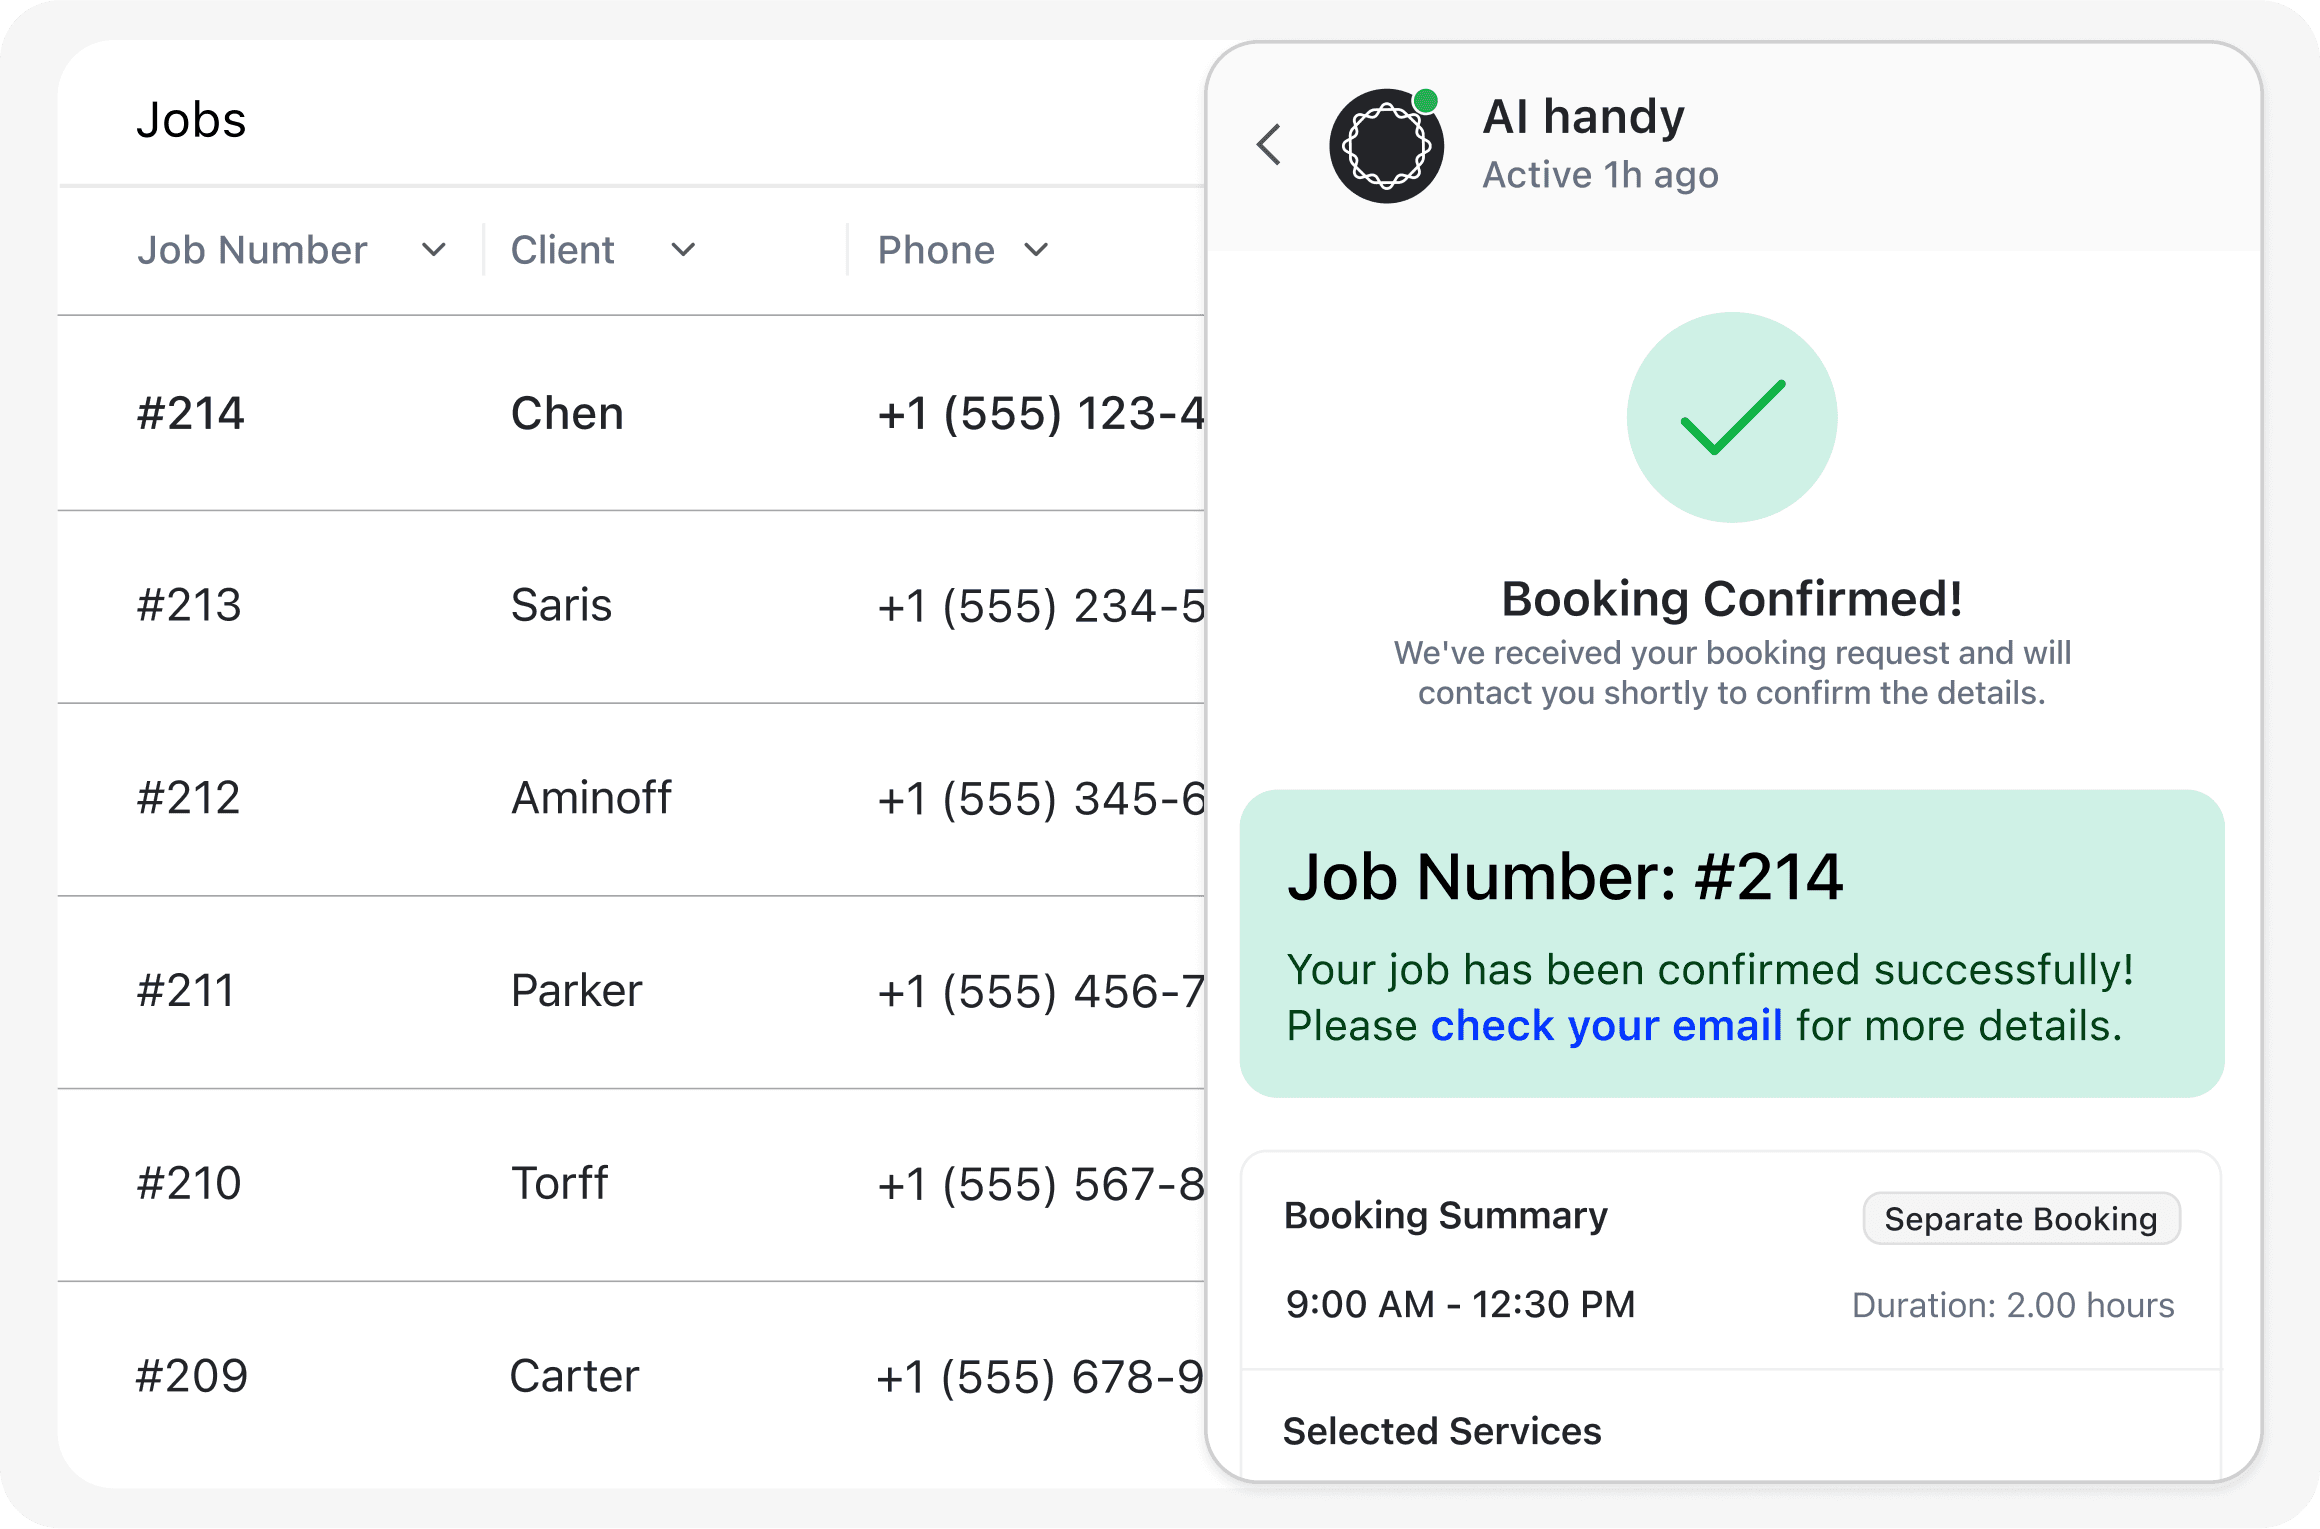Click job number #211
Image resolution: width=2320 pixels, height=1529 pixels.
pos(186,991)
